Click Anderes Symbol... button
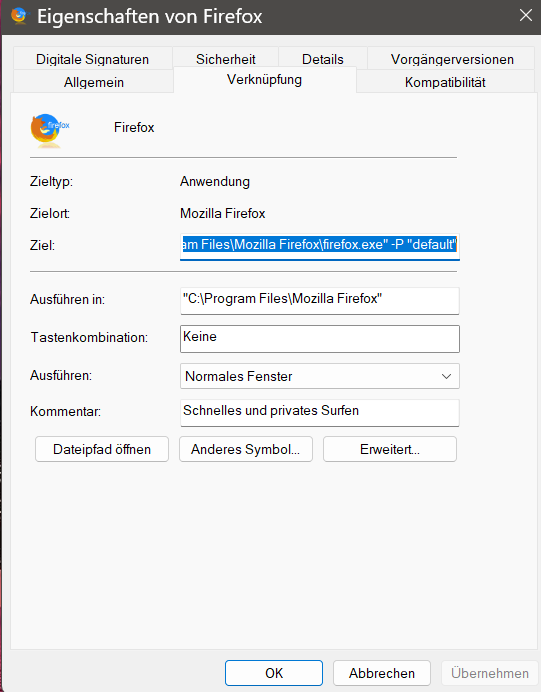The image size is (541, 692). [x=246, y=449]
